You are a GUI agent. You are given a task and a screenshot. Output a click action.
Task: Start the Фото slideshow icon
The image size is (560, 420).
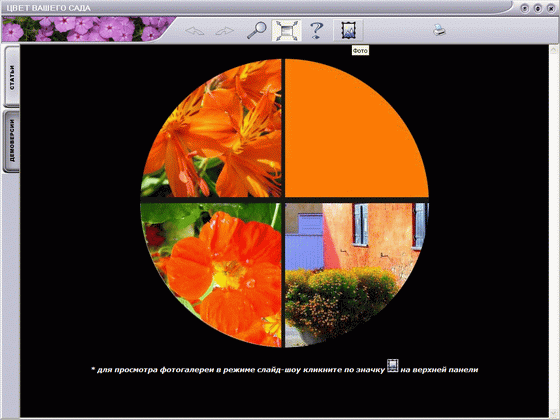[348, 30]
